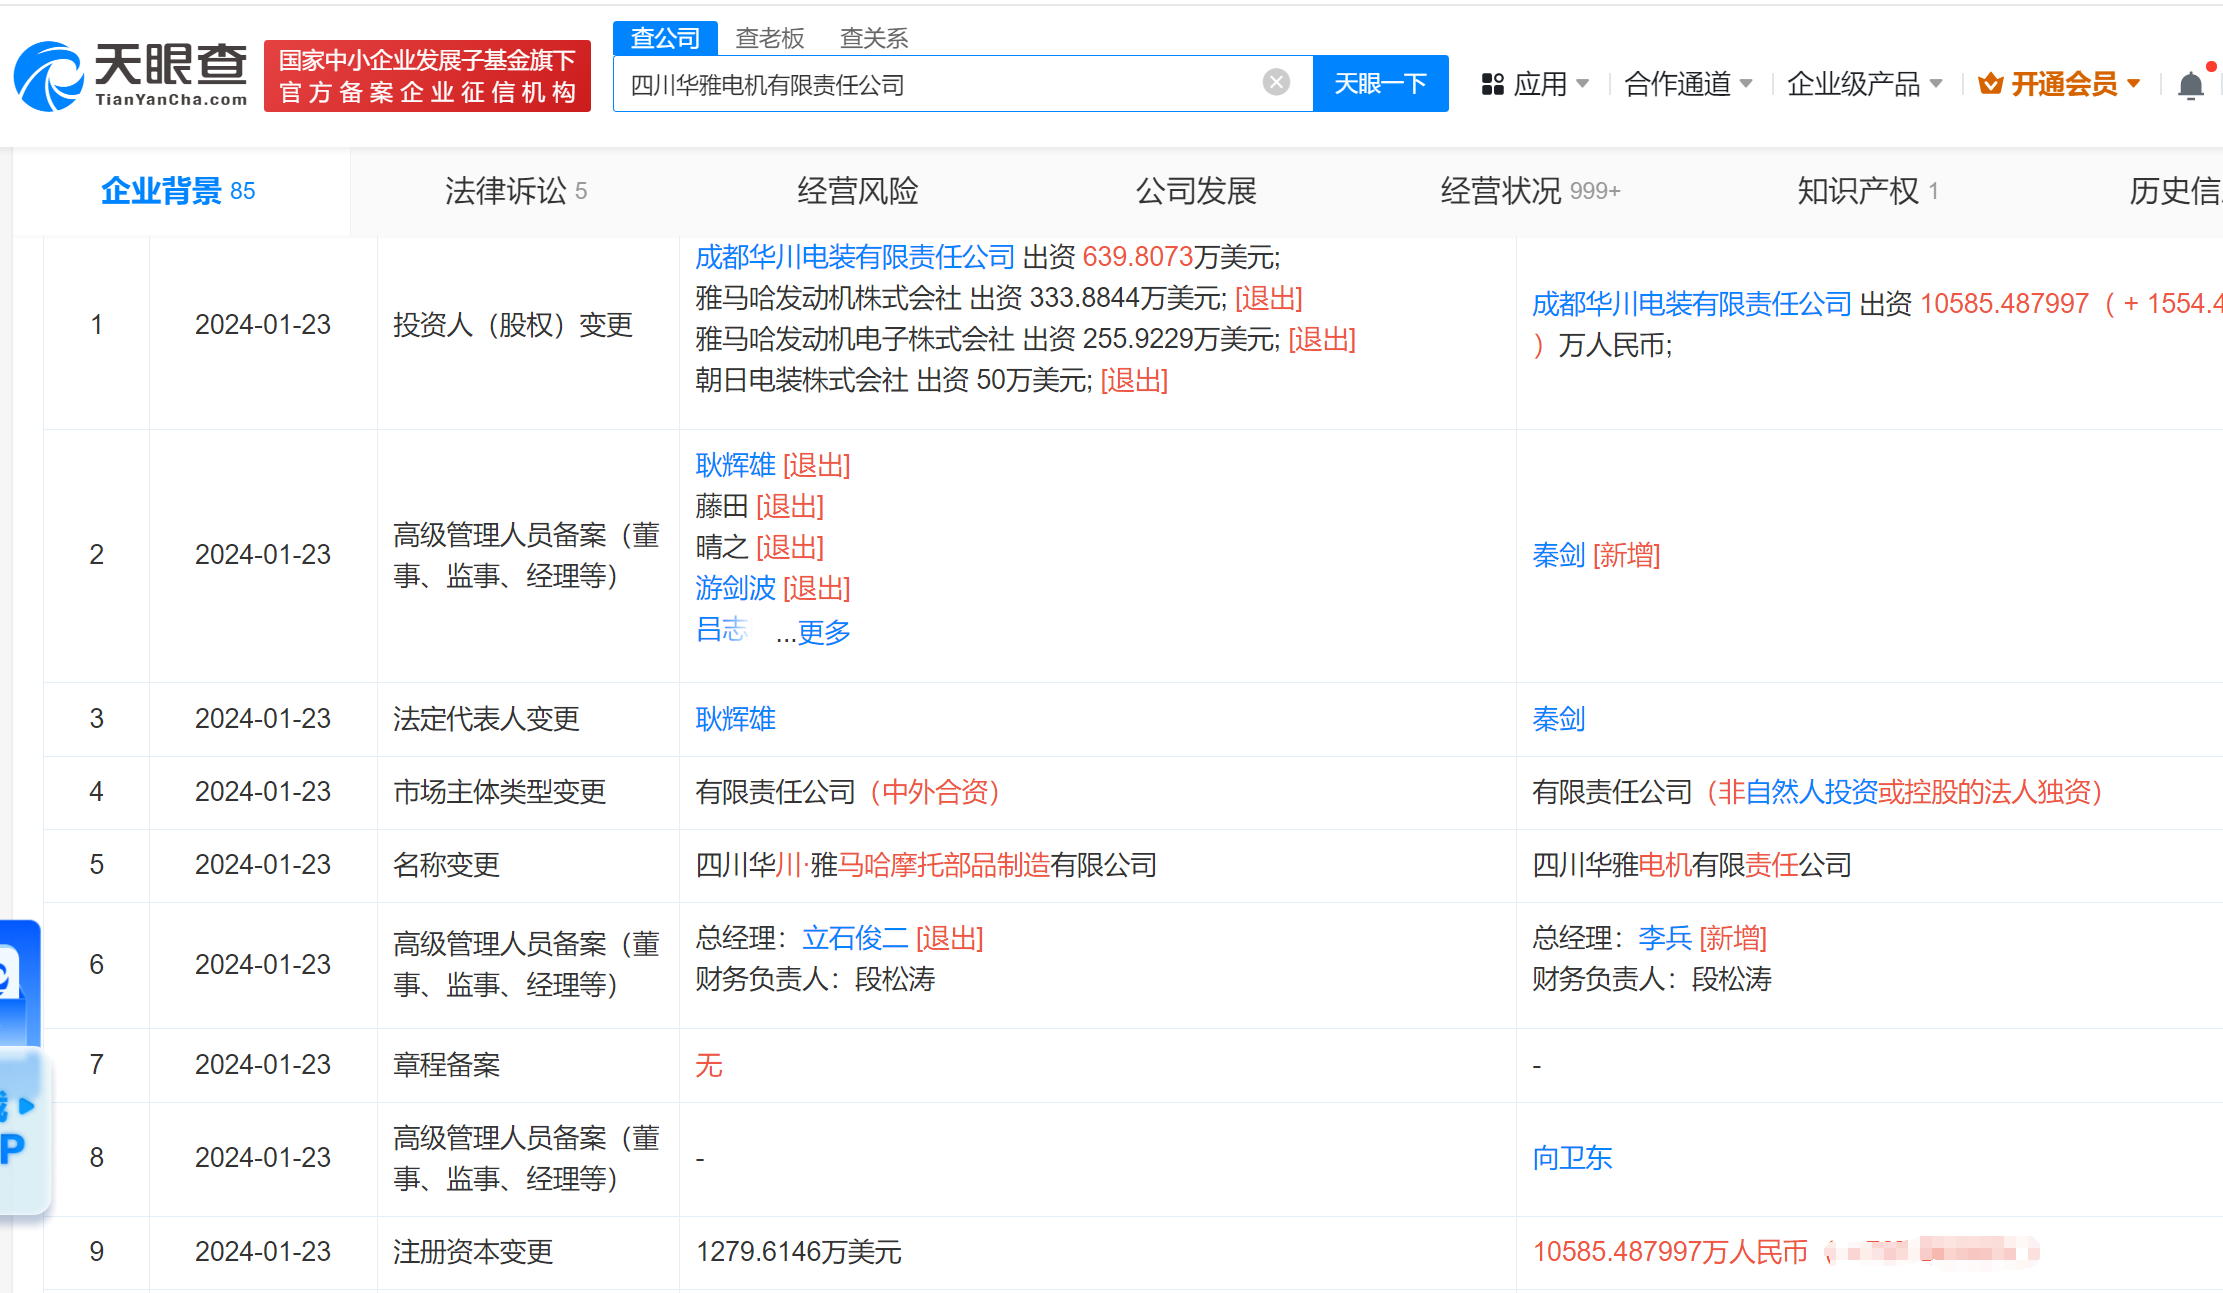Expand 更多 in executive change list
Screen dimensions: 2223x1293
point(823,632)
